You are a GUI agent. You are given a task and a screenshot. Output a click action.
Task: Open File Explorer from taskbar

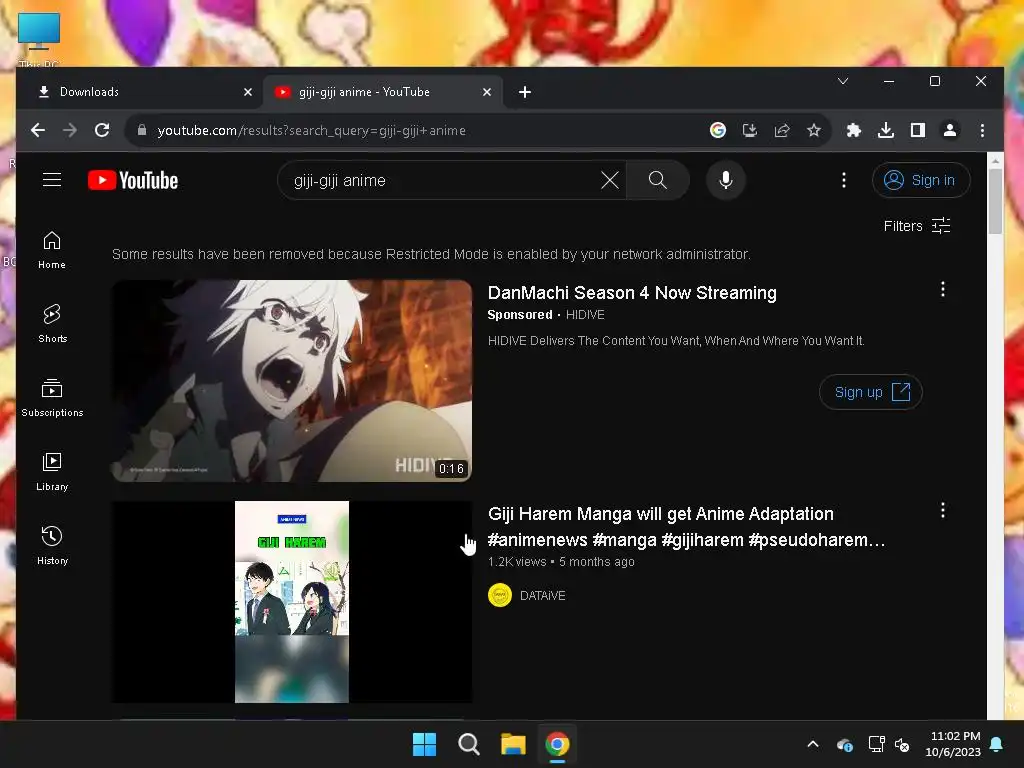513,744
